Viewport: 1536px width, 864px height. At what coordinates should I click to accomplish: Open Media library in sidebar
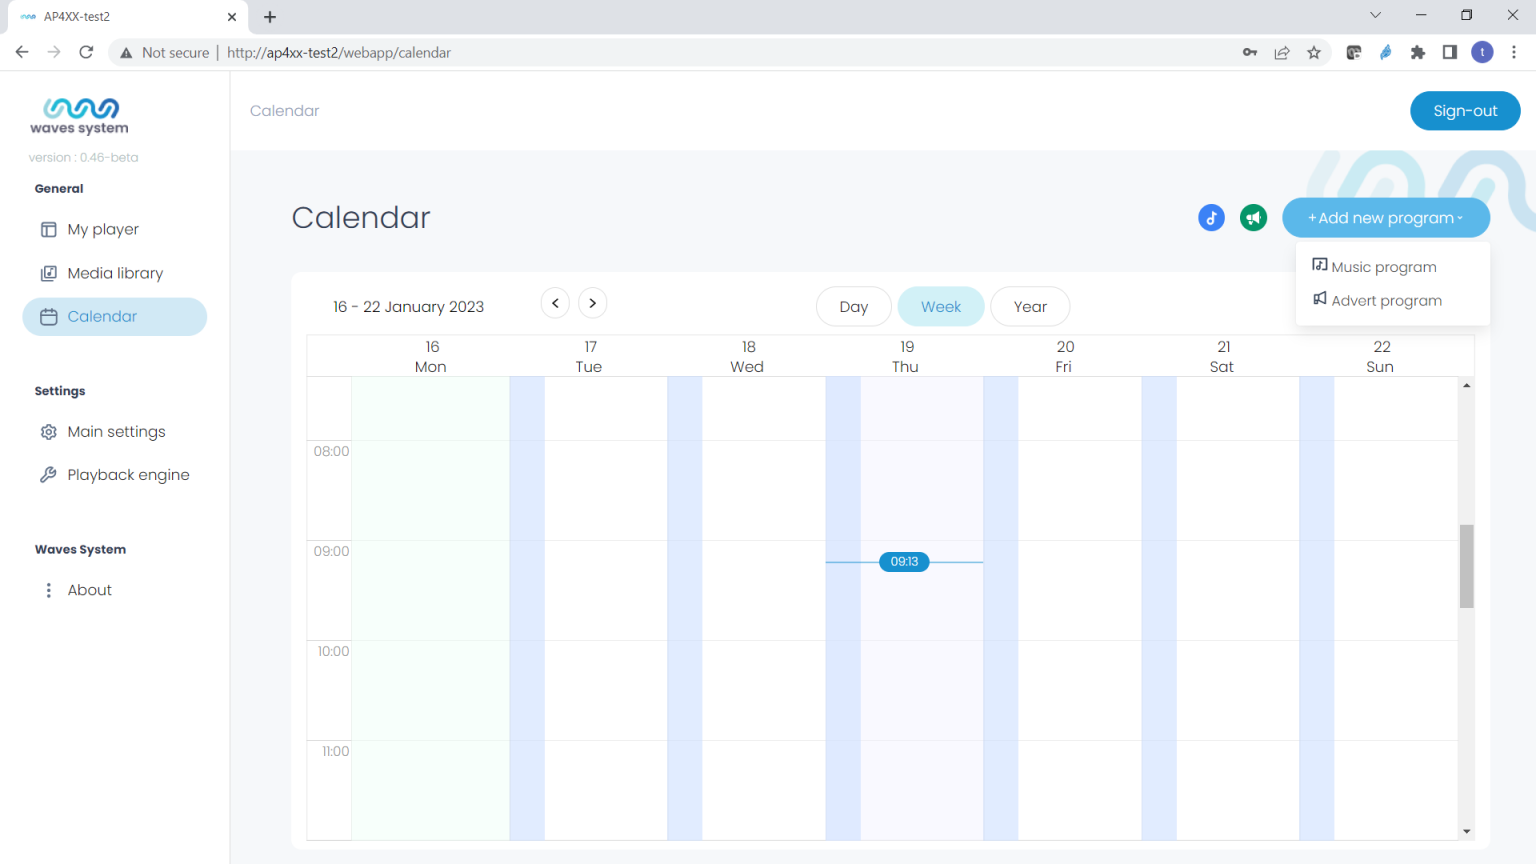pyautogui.click(x=114, y=273)
